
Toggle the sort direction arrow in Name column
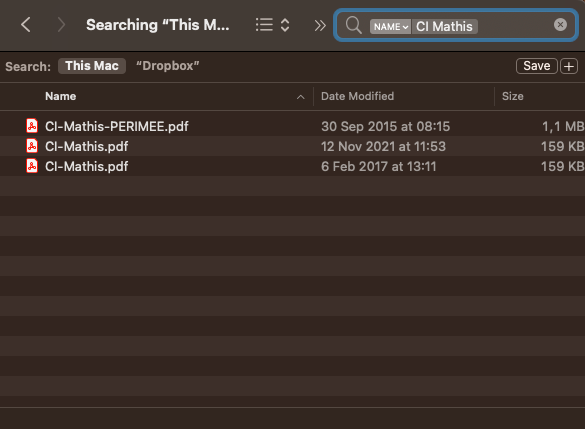[300, 97]
